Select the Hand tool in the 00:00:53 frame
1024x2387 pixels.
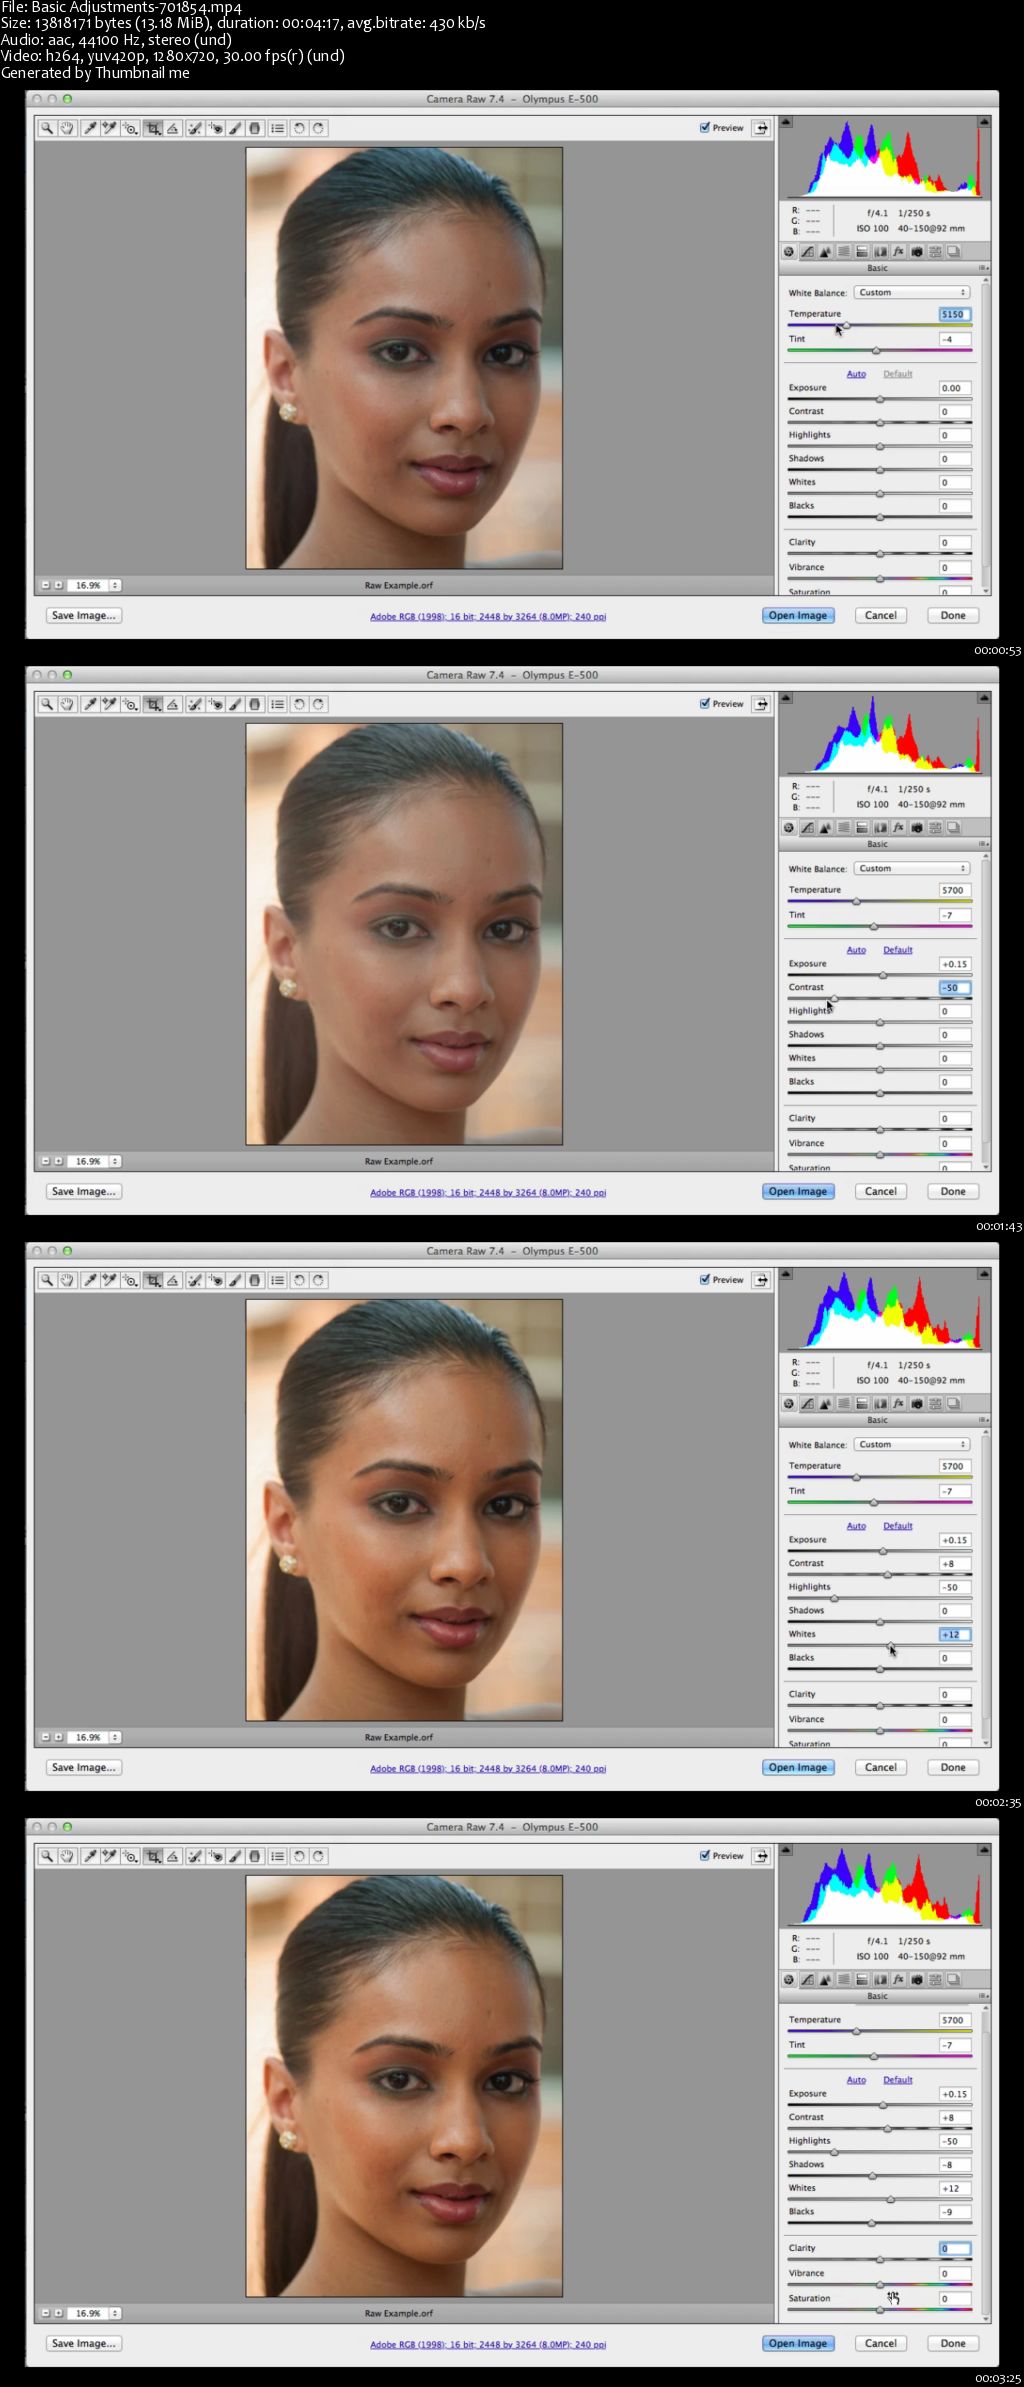tap(67, 128)
